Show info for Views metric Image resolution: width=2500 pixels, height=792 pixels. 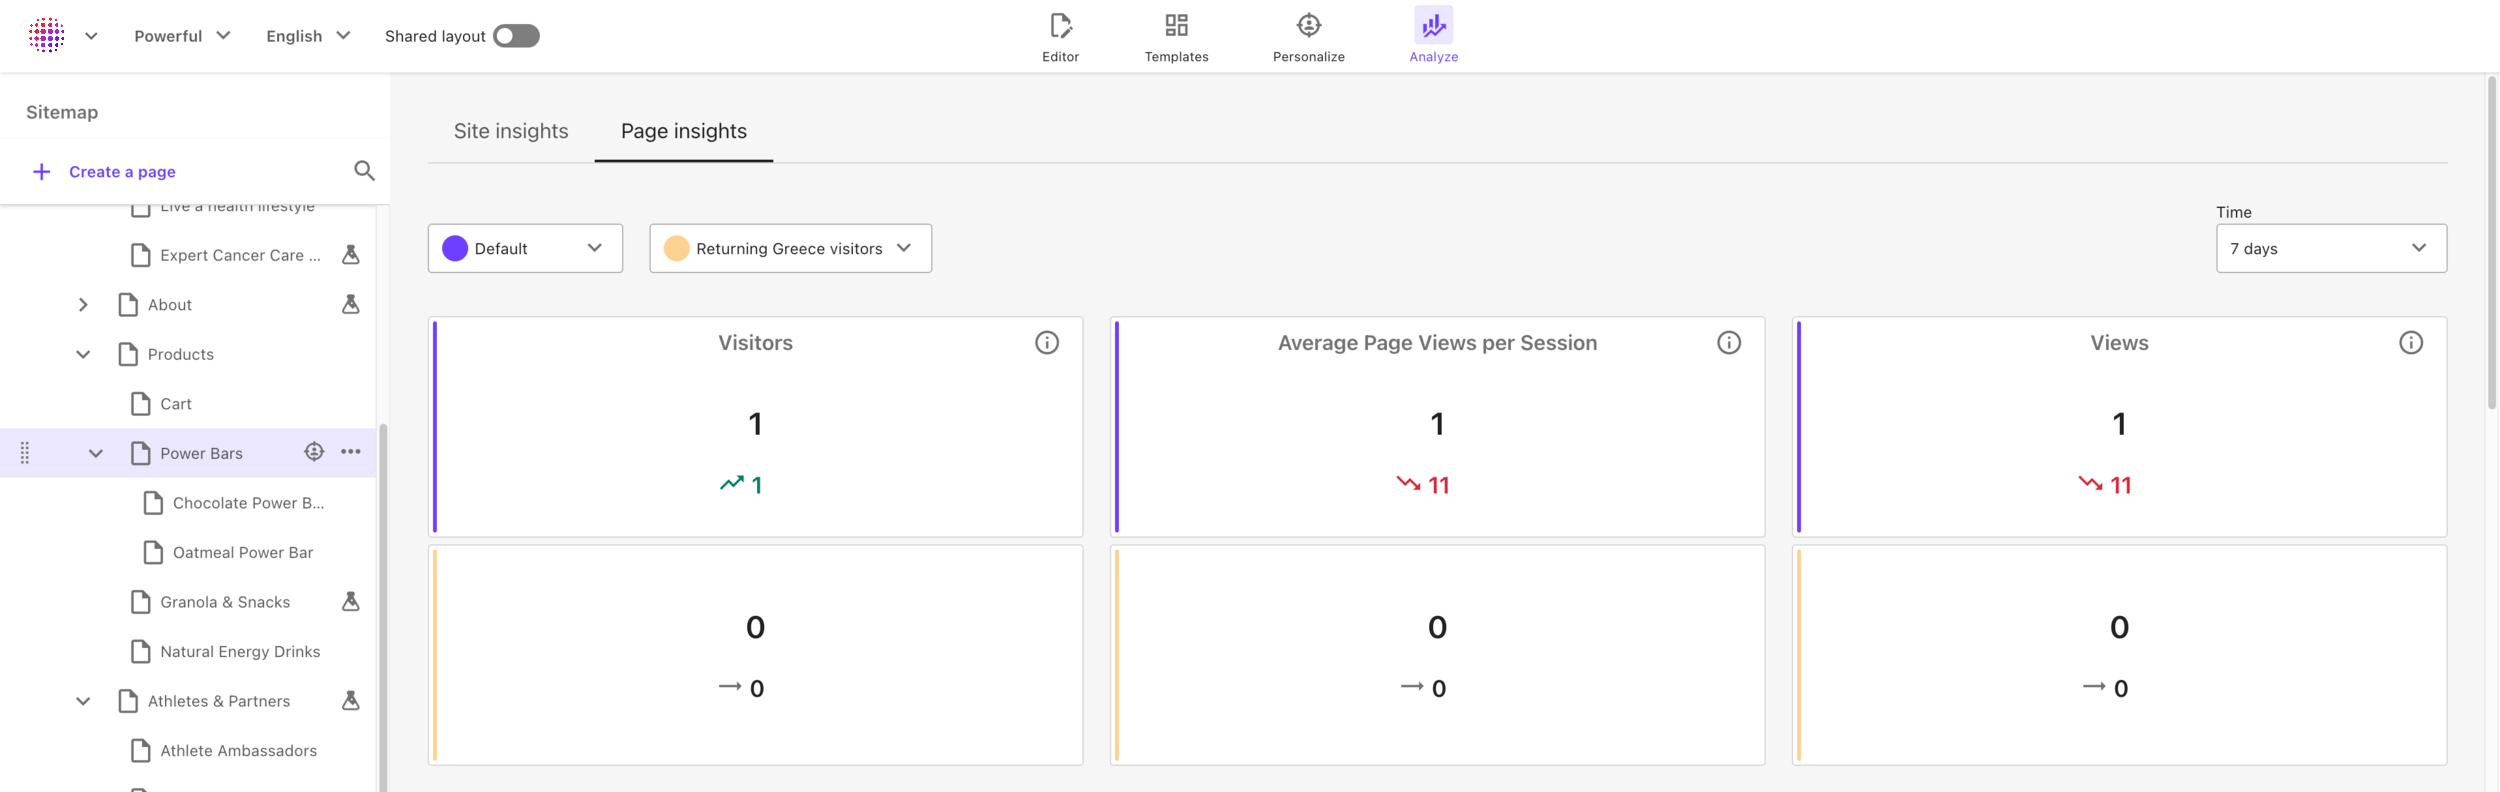2410,343
